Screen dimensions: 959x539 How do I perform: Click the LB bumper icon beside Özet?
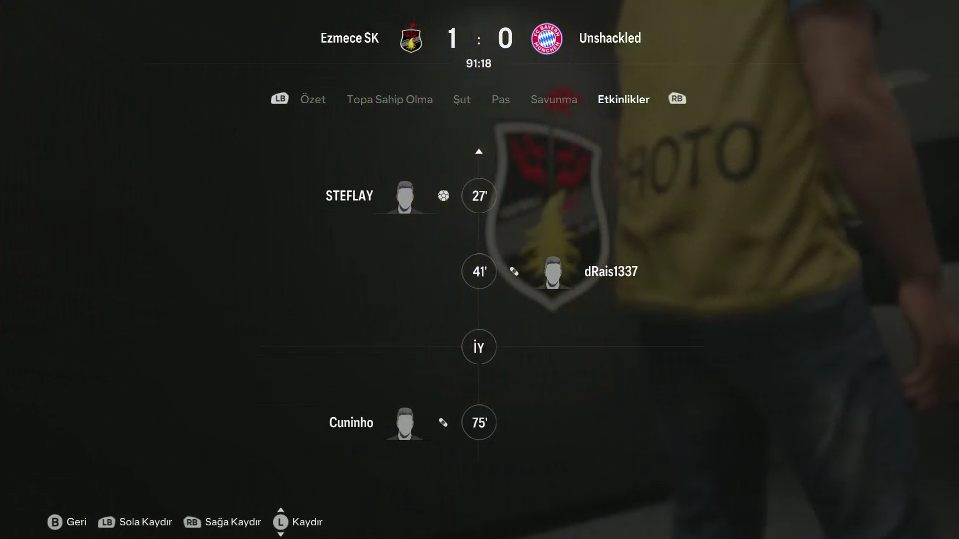(x=280, y=99)
